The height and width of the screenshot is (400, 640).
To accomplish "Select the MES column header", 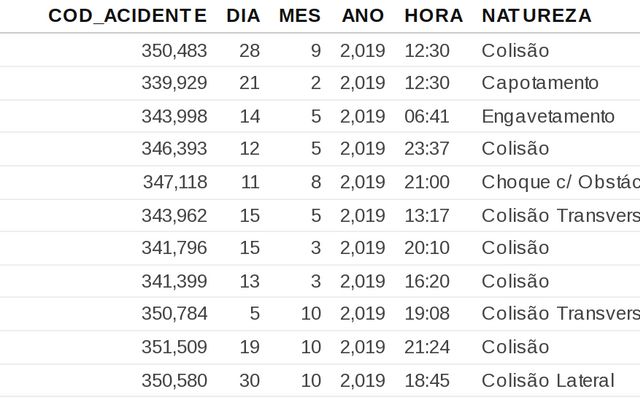I will [x=300, y=16].
